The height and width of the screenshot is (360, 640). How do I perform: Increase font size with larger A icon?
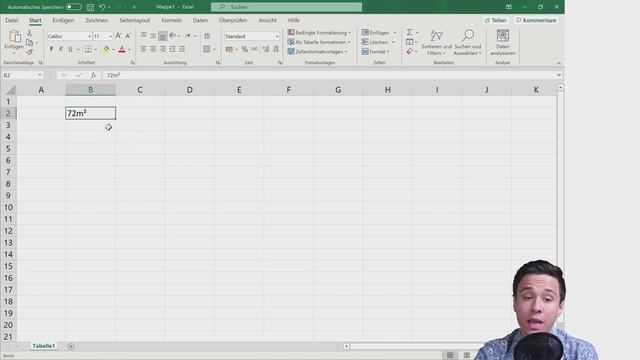coord(118,36)
